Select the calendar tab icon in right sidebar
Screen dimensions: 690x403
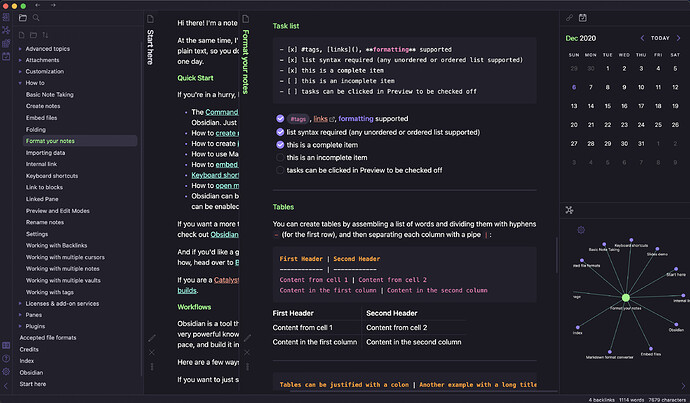(583, 18)
